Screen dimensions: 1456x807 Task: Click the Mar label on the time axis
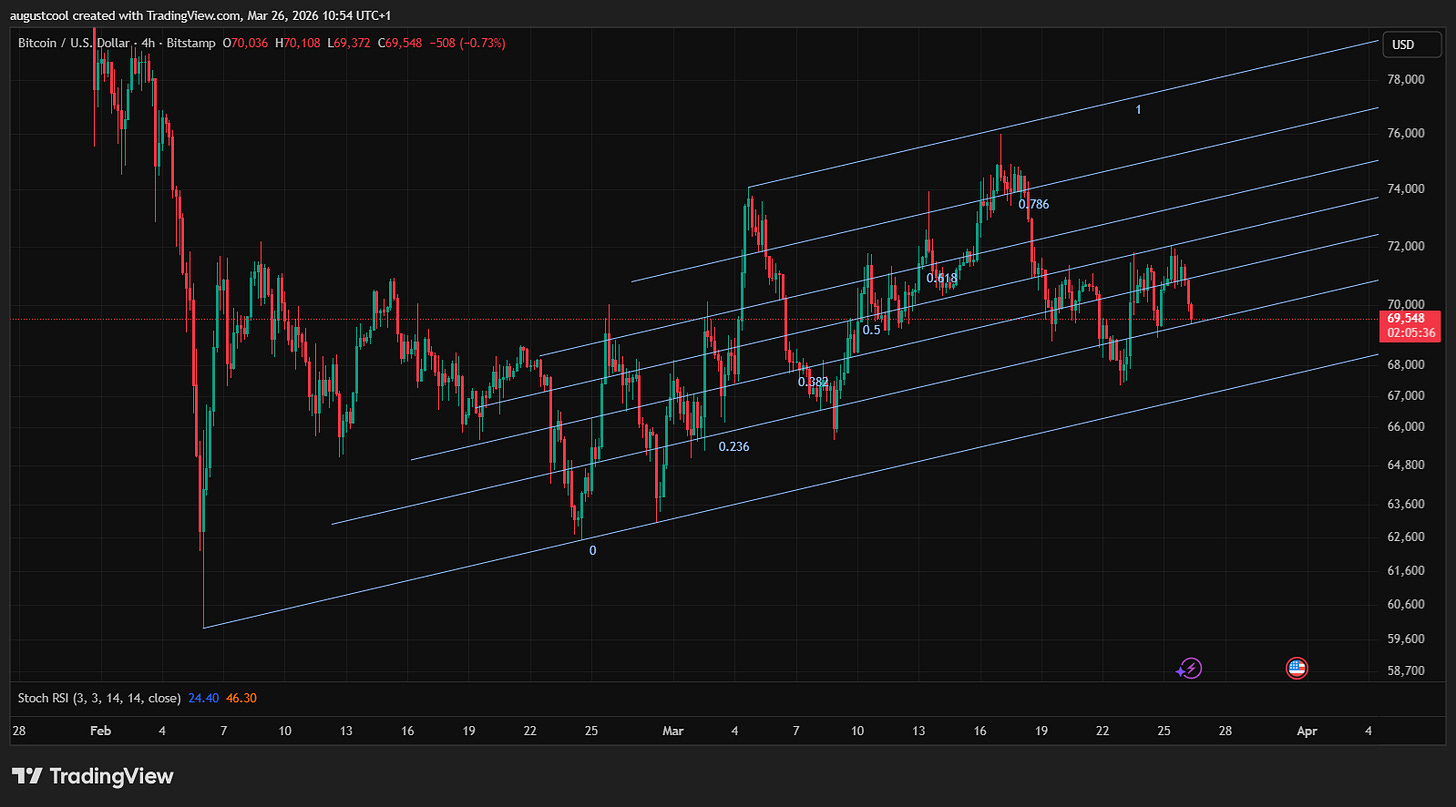point(672,731)
